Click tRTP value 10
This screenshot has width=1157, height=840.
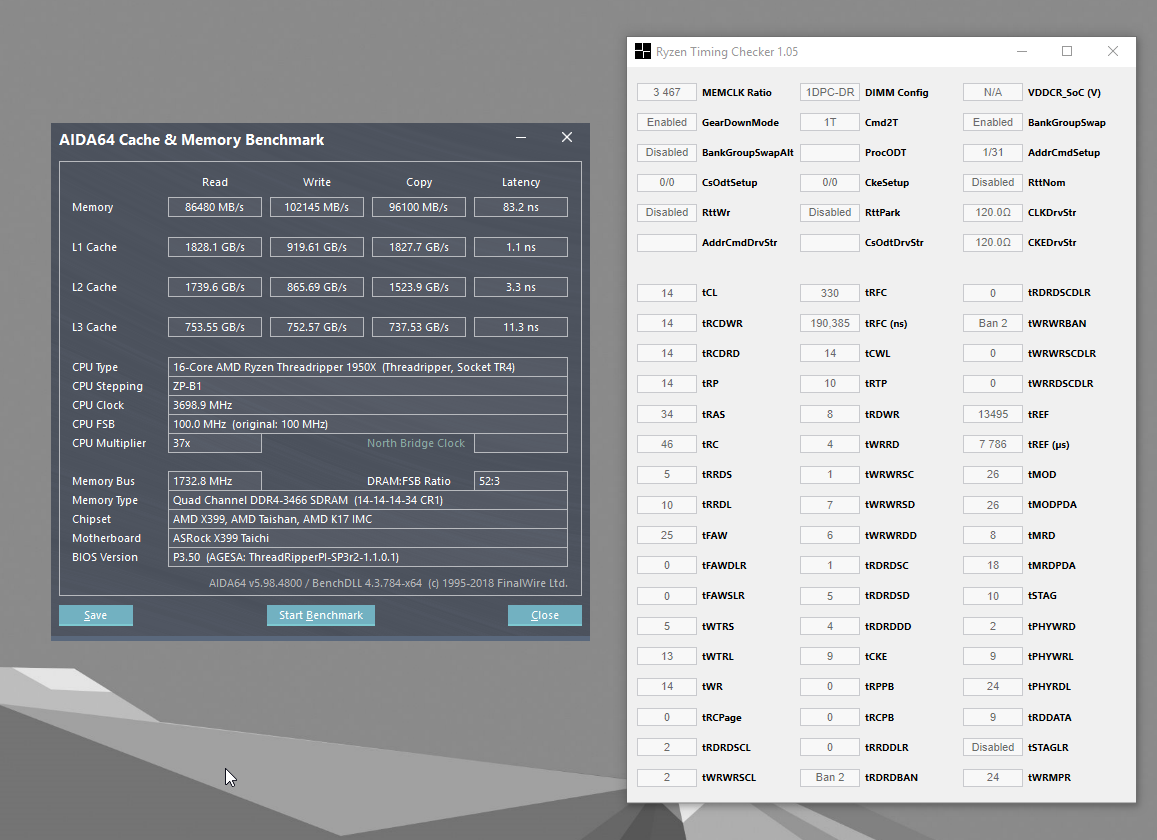tap(830, 383)
